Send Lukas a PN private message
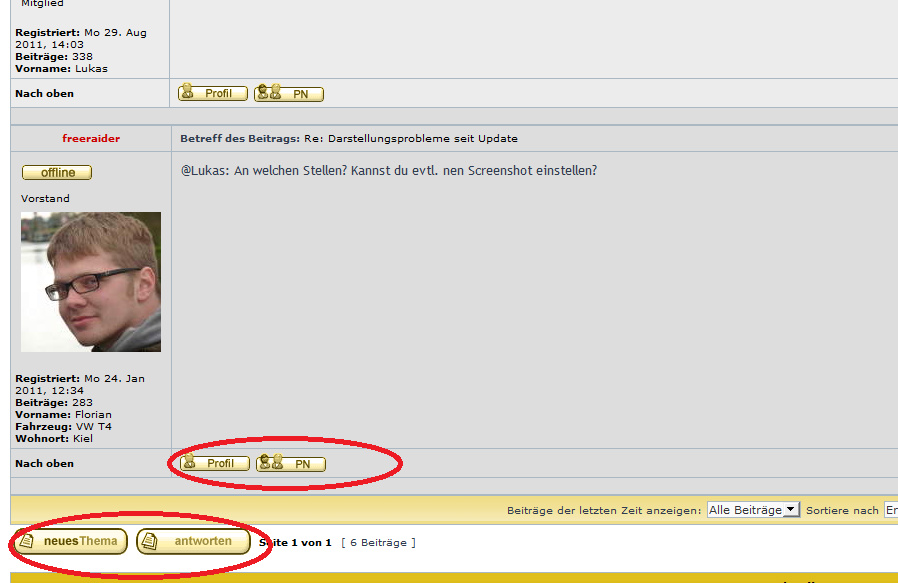898x583 pixels. 289,94
